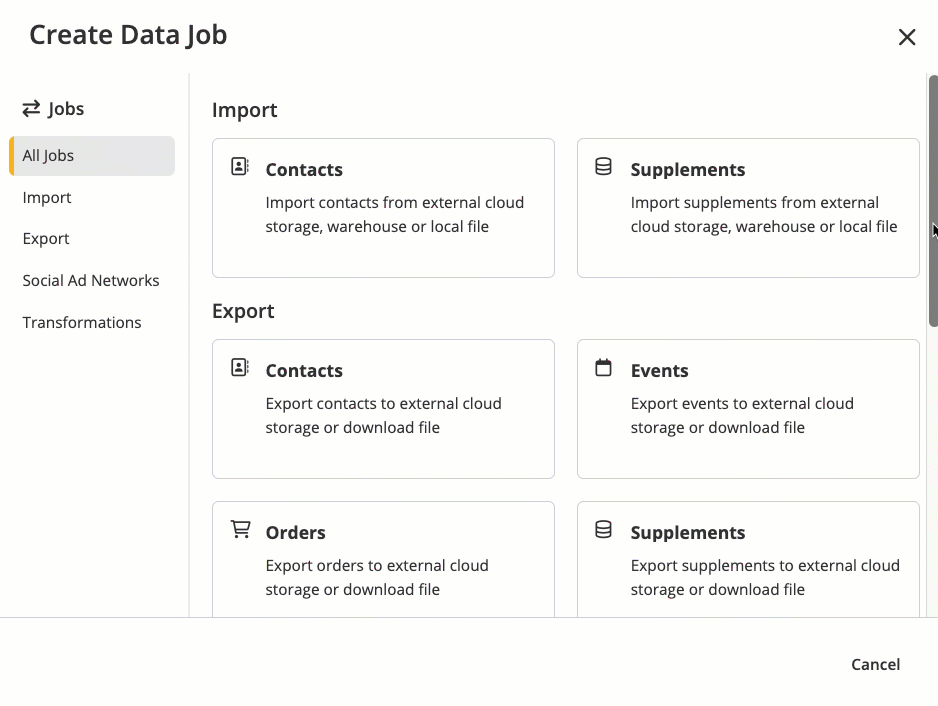The width and height of the screenshot is (938, 706).
Task: Choose the Import Contacts job card
Action: [383, 207]
